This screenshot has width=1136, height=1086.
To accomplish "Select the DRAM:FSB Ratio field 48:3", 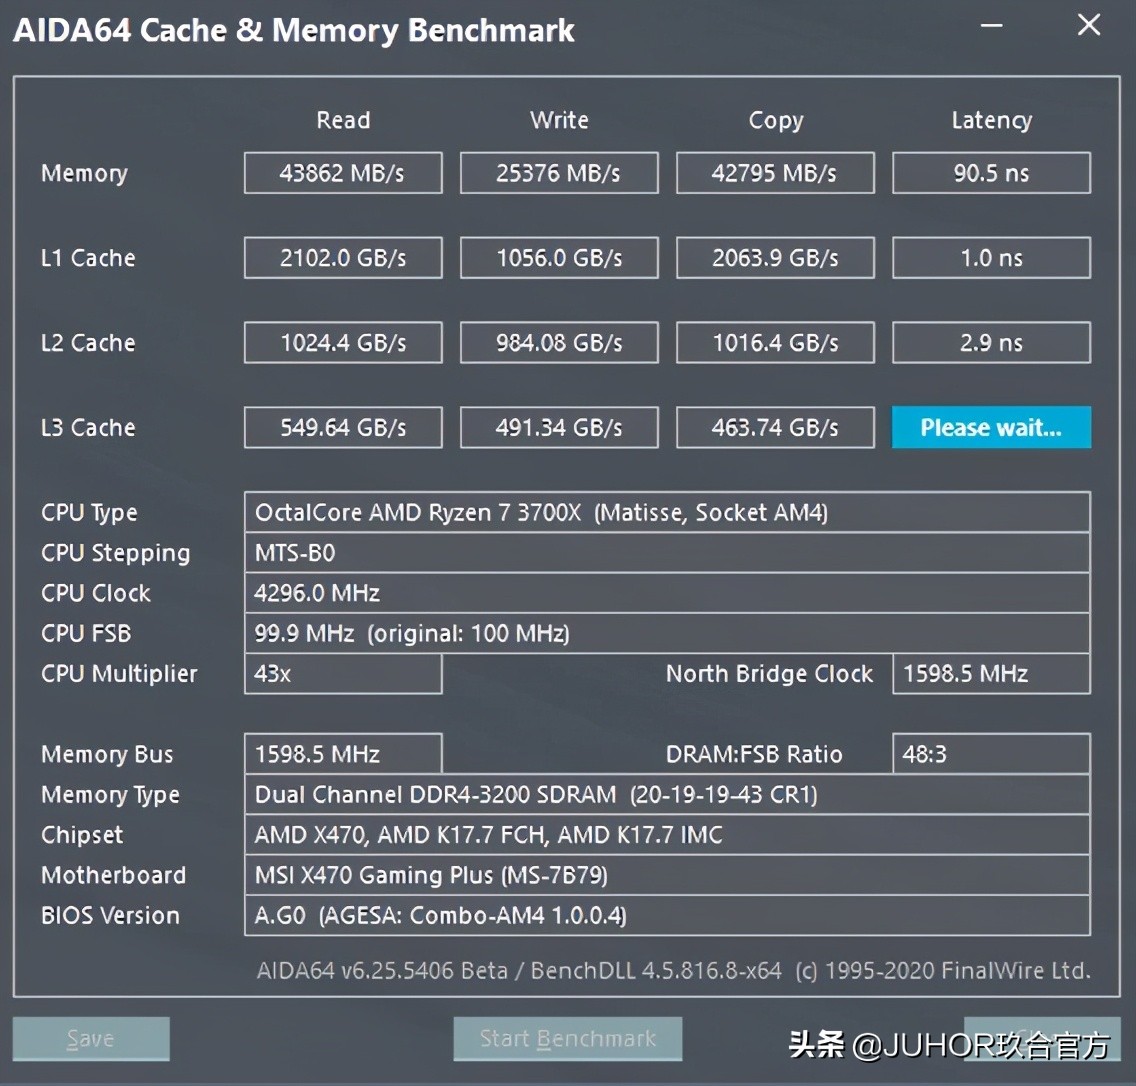I will [x=990, y=754].
